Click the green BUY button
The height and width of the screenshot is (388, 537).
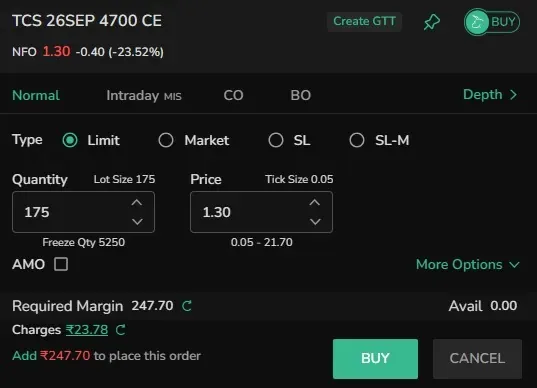coord(375,359)
